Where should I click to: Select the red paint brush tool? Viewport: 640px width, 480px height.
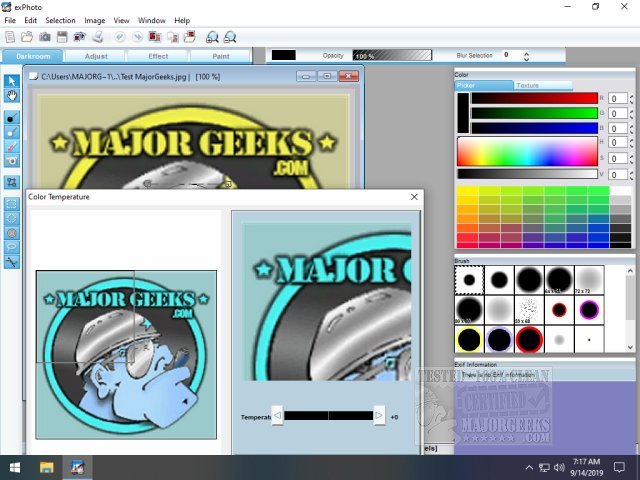tap(12, 147)
